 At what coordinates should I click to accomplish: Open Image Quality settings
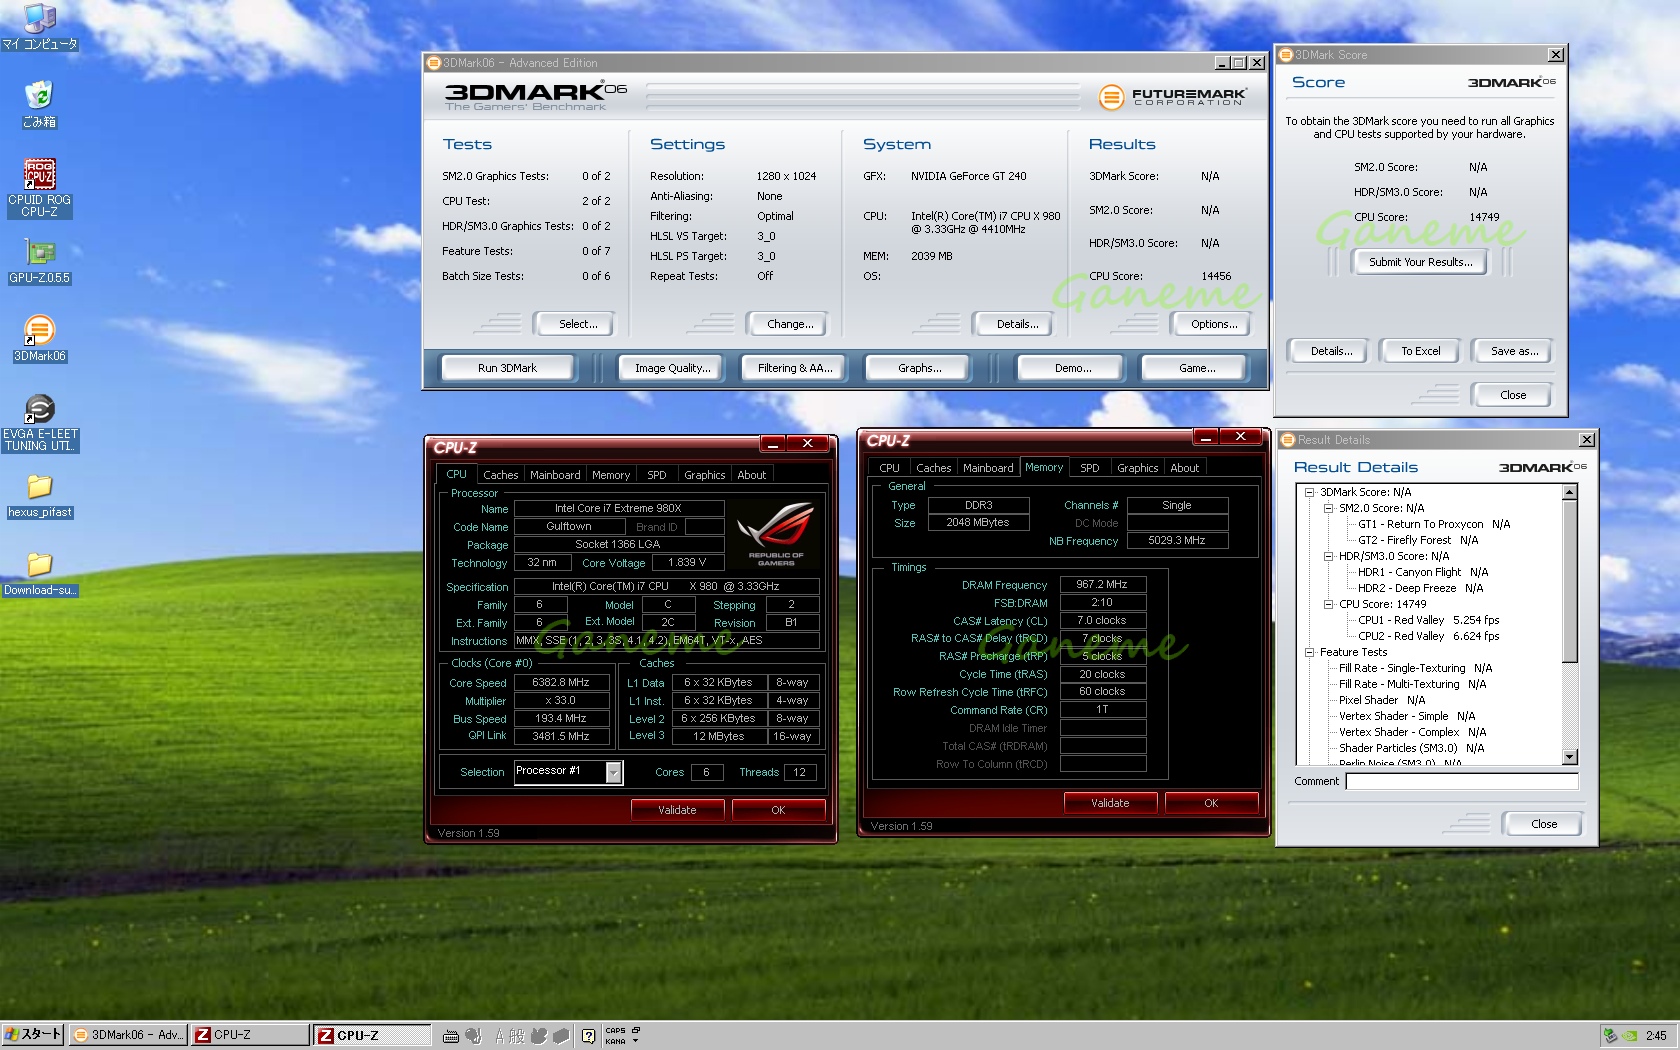[672, 368]
